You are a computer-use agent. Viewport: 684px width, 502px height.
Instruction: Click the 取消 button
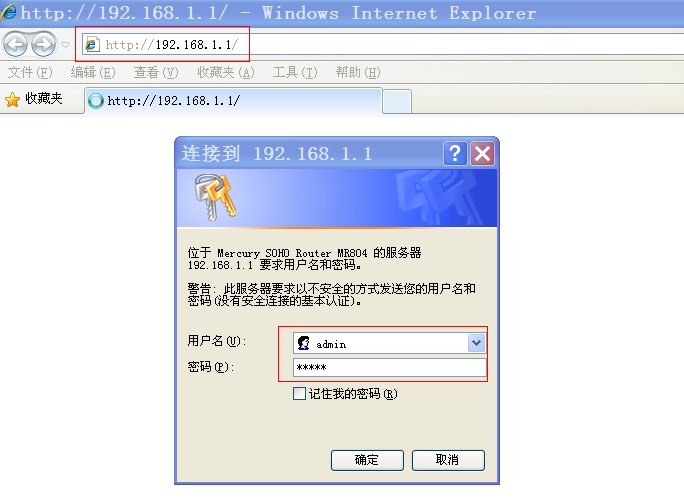click(448, 460)
